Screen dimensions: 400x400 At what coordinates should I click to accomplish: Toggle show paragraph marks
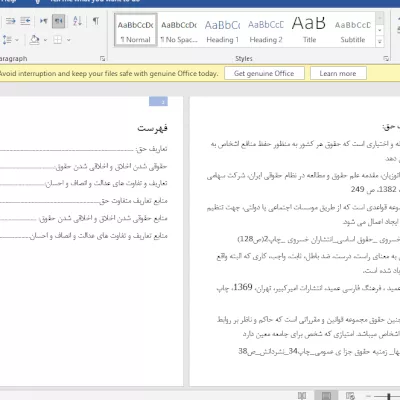96,21
